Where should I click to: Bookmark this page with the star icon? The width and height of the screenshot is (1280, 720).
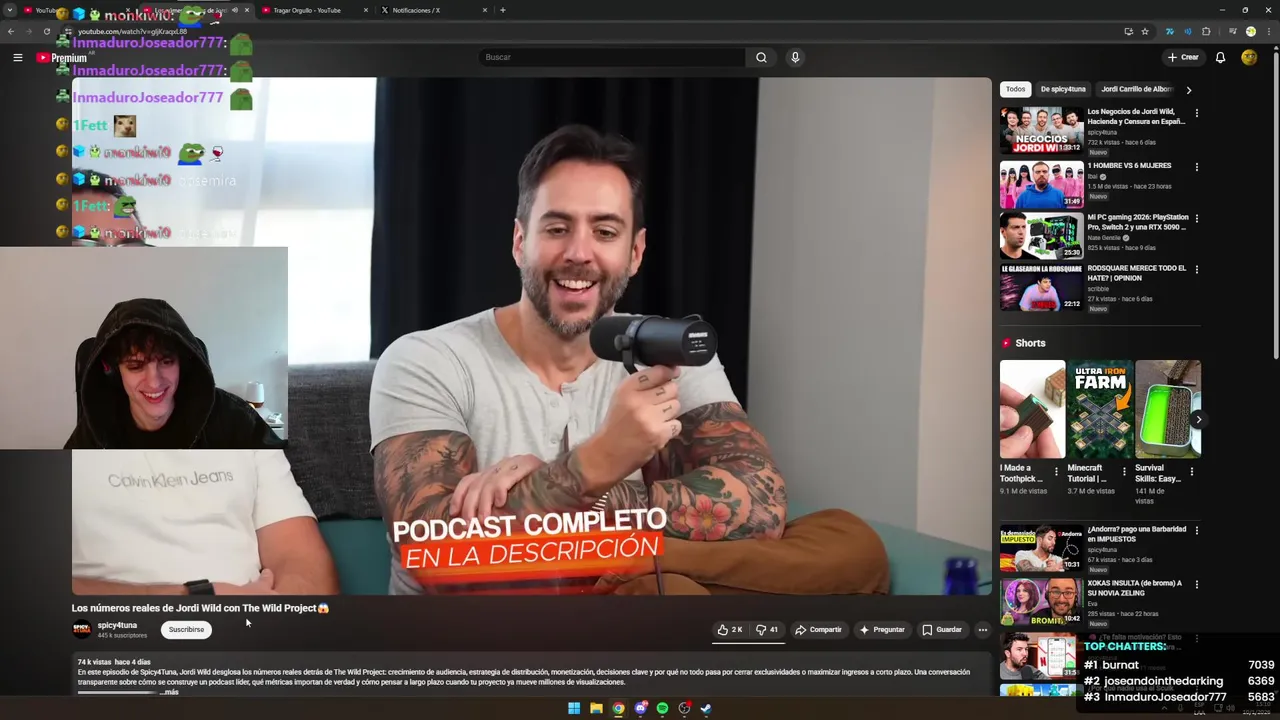[1145, 31]
